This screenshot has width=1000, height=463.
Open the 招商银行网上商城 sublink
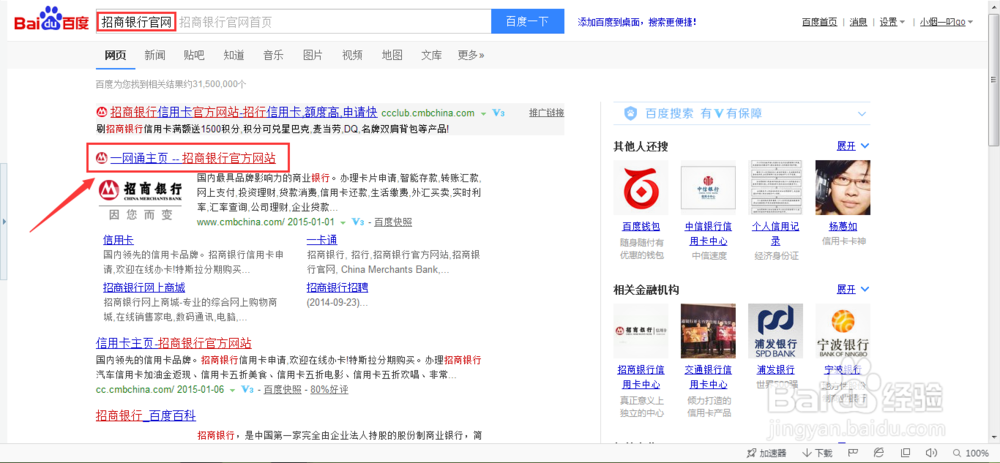(x=144, y=287)
